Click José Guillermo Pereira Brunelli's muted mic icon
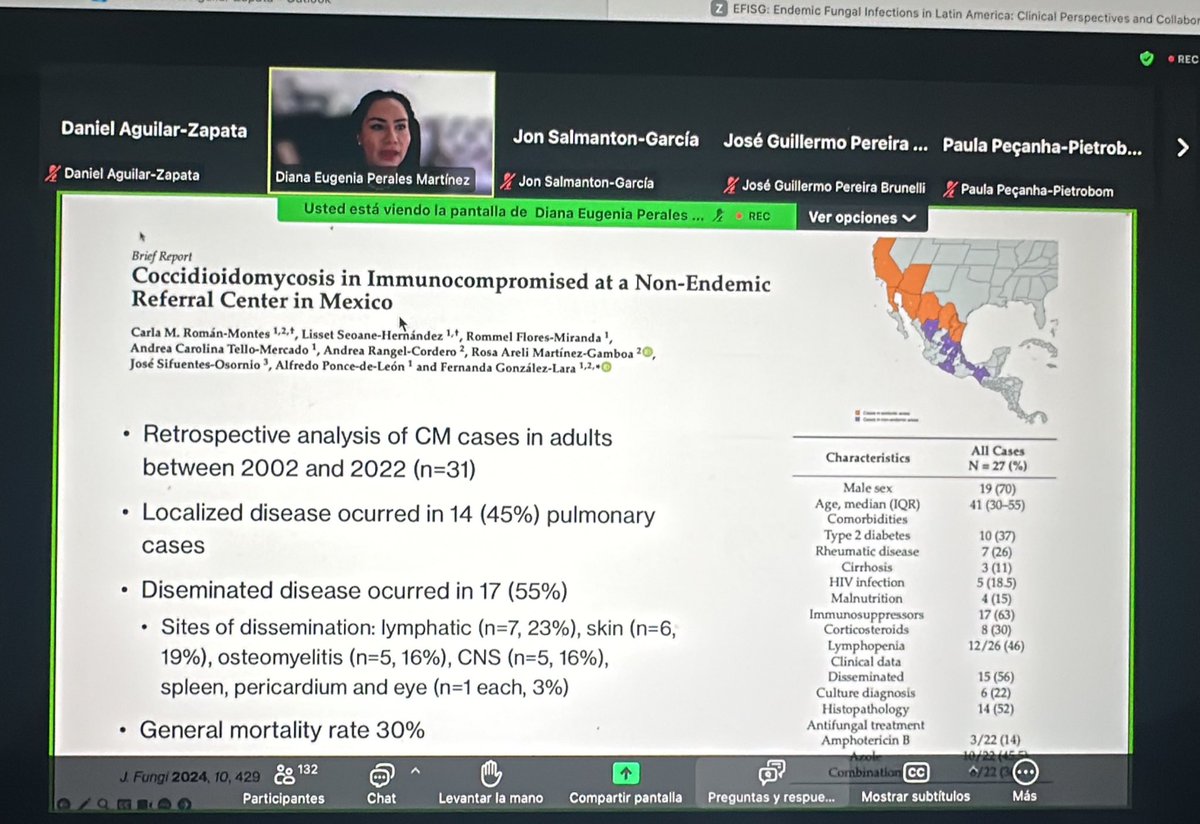 click(730, 187)
